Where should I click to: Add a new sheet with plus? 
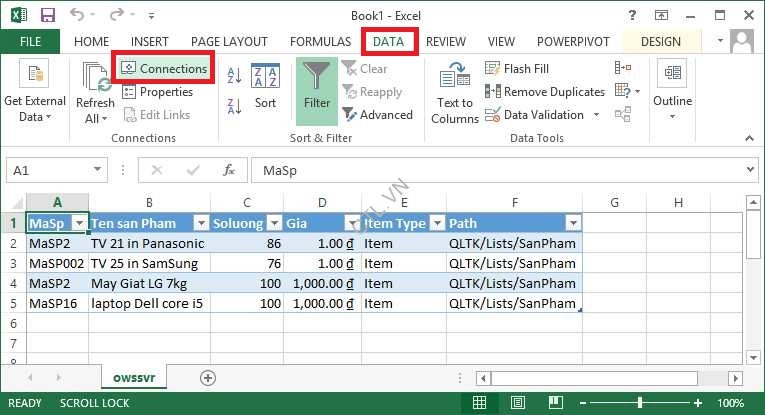click(208, 378)
